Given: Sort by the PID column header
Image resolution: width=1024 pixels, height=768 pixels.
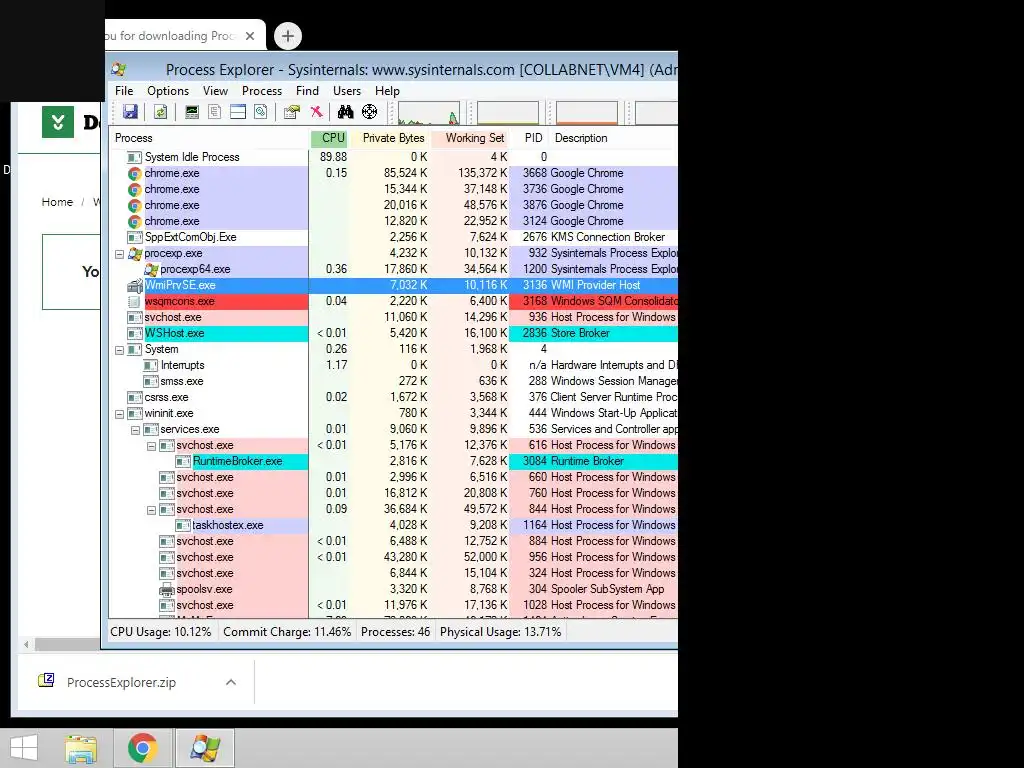Looking at the screenshot, I should [x=530, y=138].
